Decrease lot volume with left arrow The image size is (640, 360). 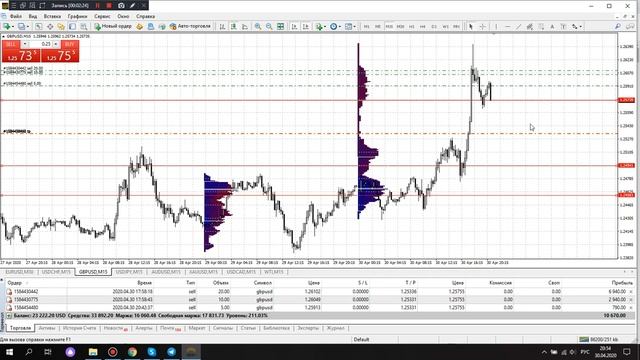click(24, 44)
